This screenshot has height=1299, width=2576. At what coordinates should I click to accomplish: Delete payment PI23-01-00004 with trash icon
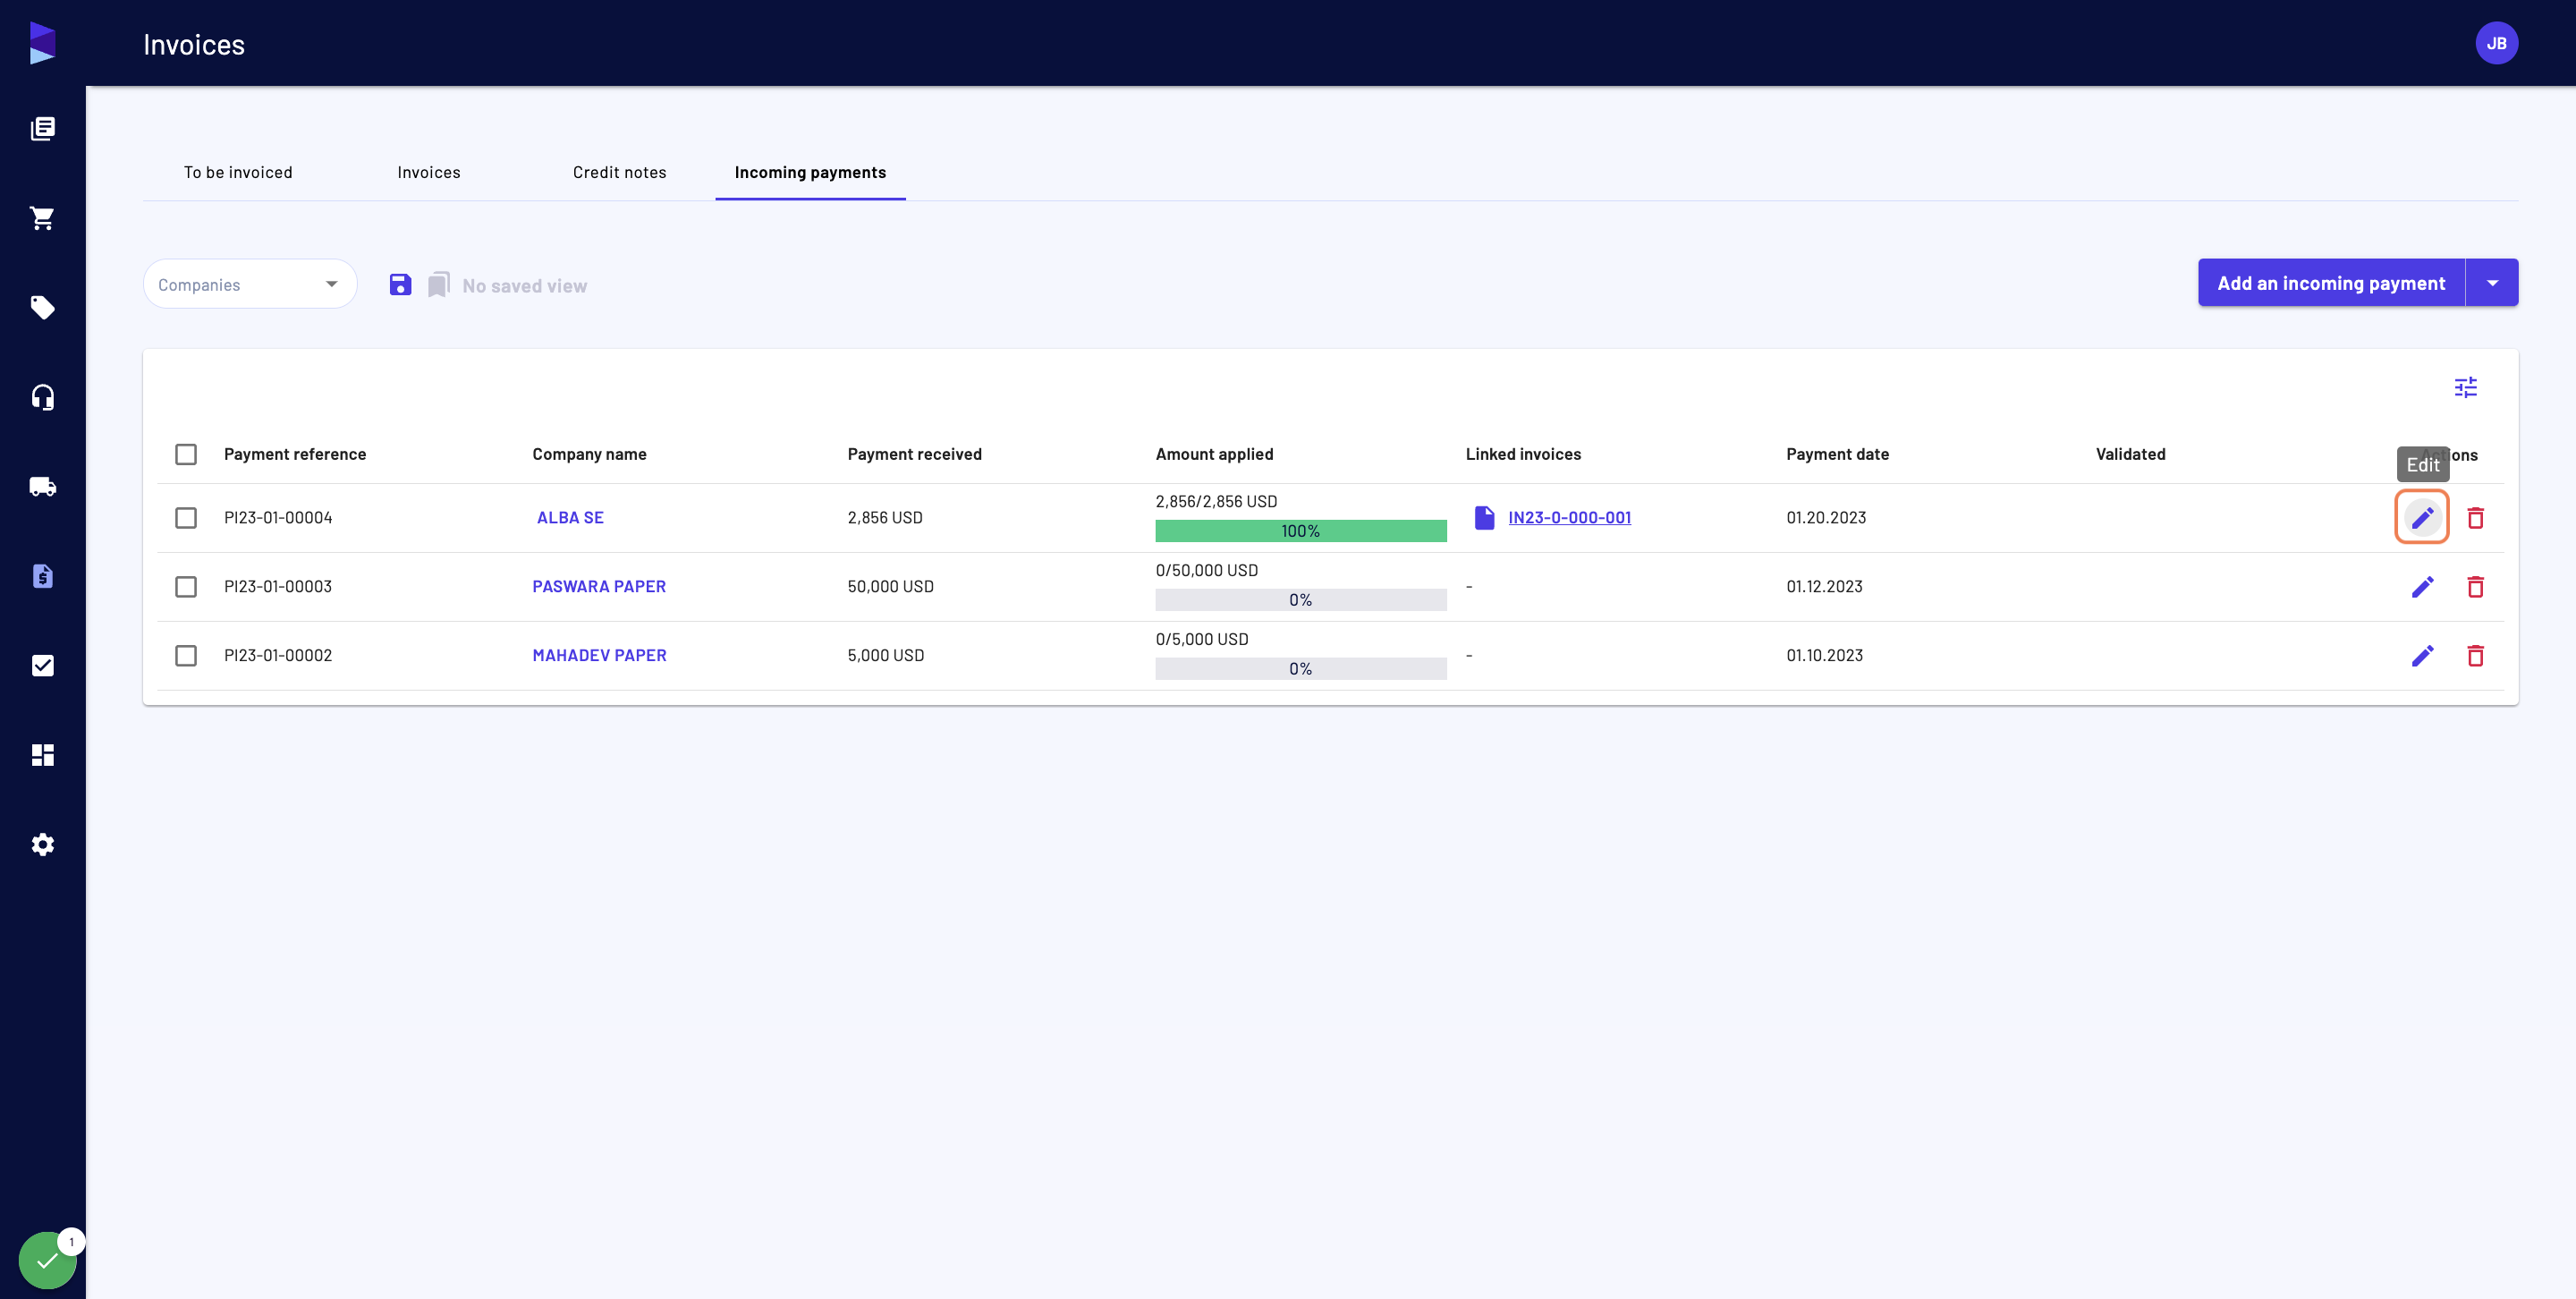(2476, 518)
